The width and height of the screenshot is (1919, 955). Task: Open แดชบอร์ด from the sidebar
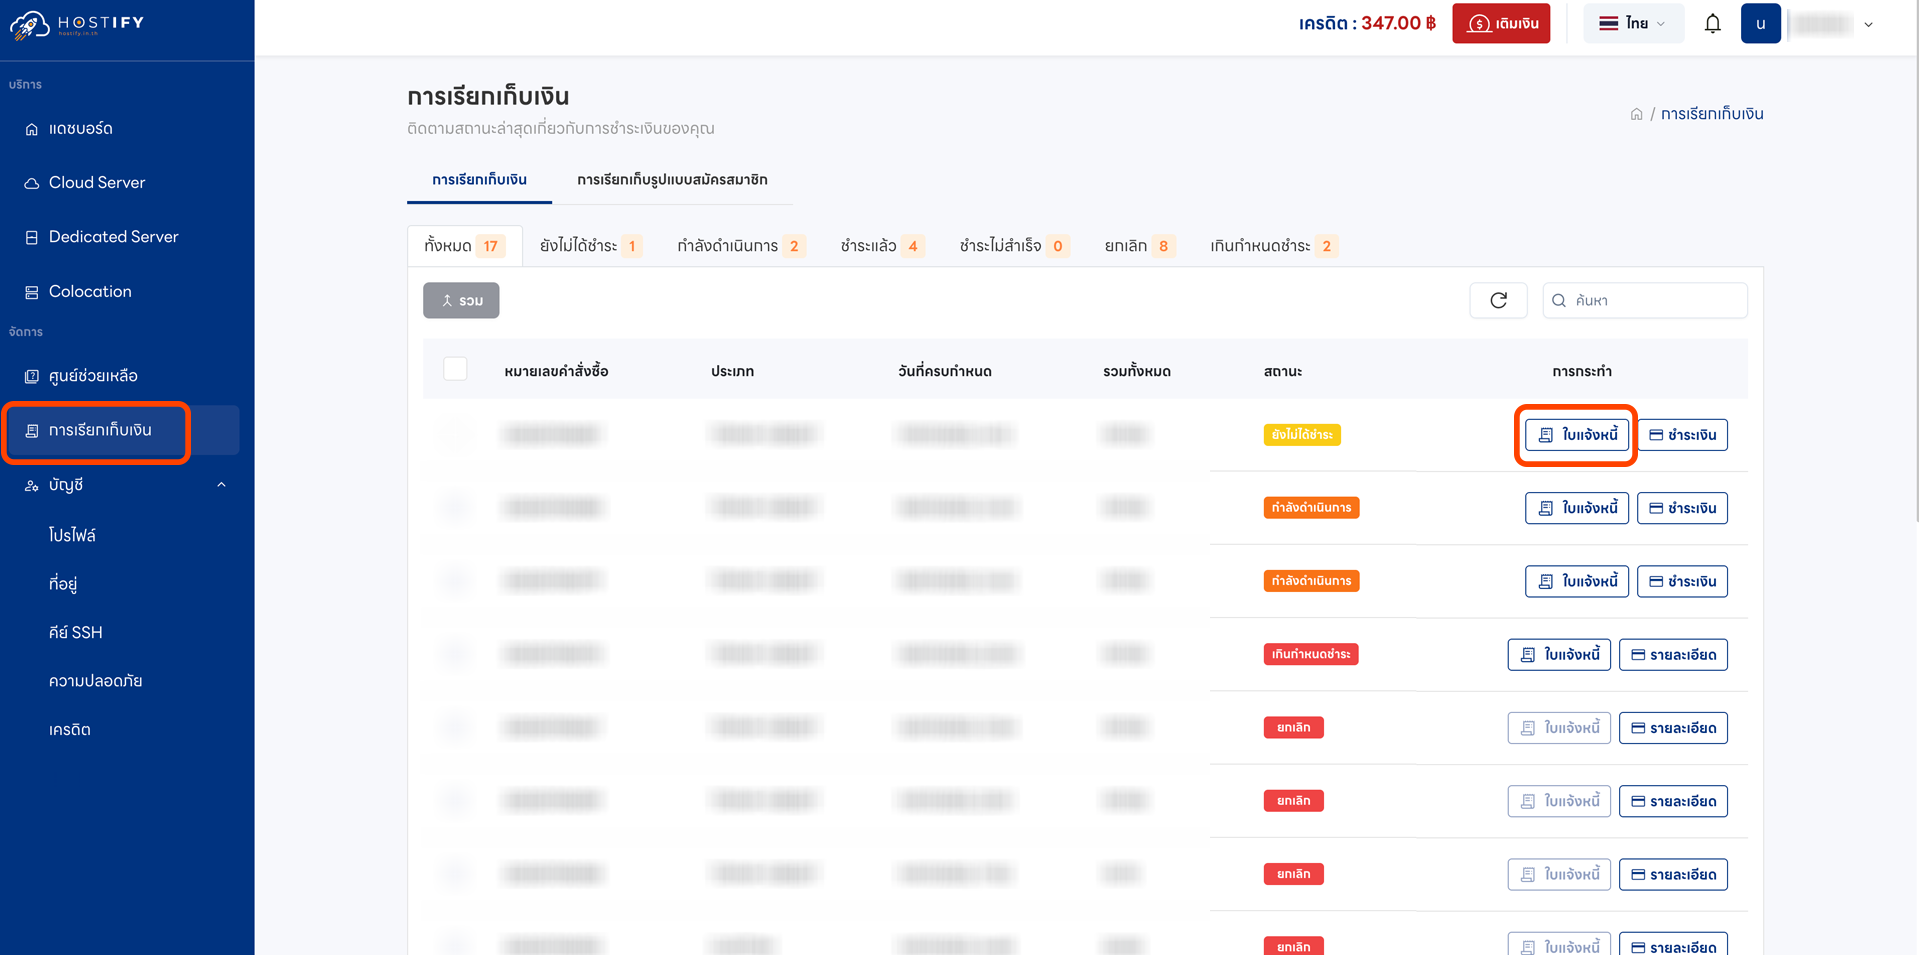click(x=80, y=129)
